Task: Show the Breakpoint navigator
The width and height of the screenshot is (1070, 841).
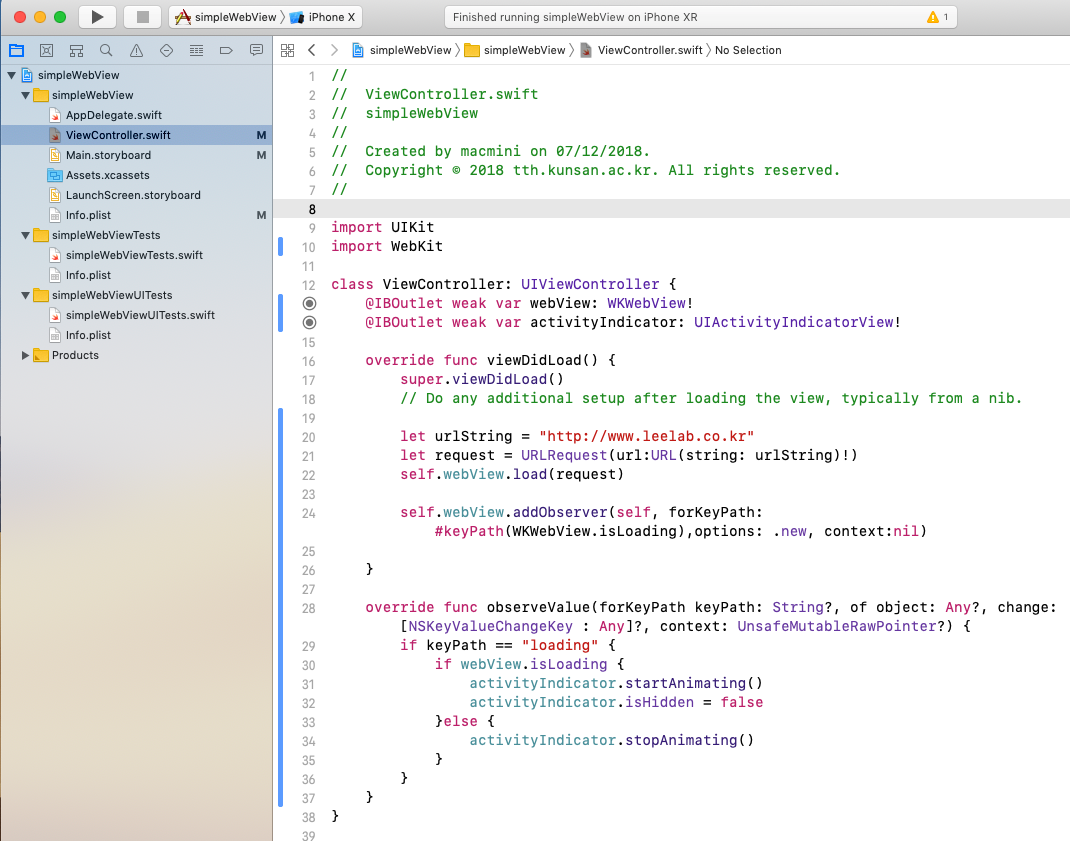Action: click(226, 50)
